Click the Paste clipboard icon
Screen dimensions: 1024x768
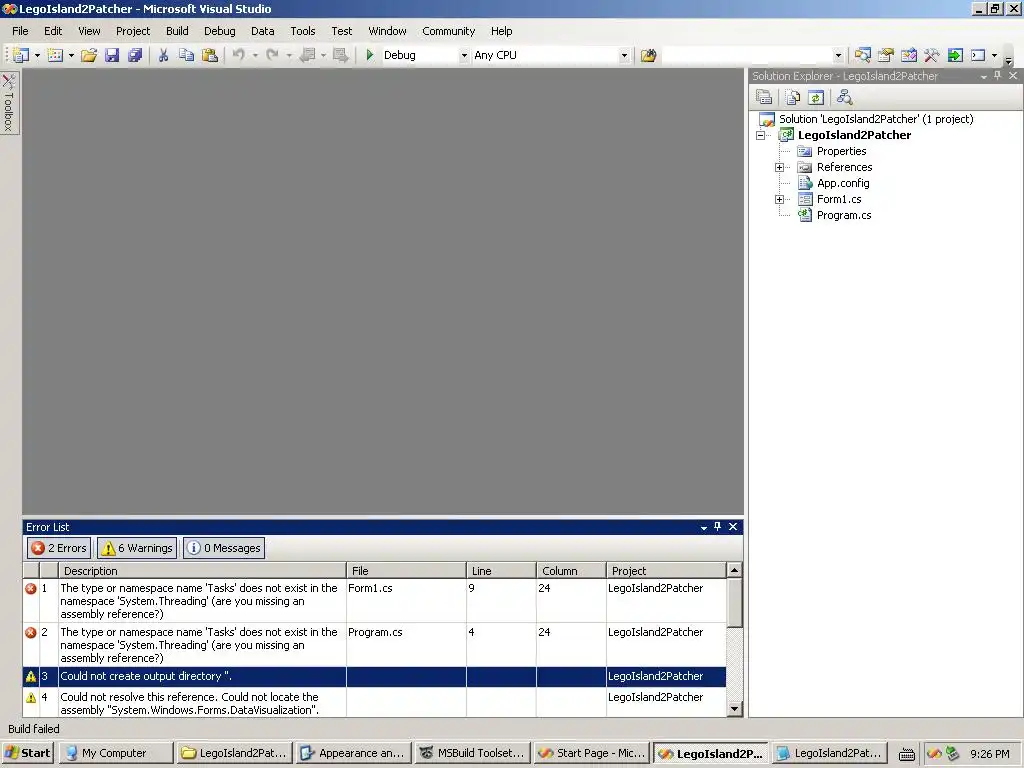click(x=210, y=56)
